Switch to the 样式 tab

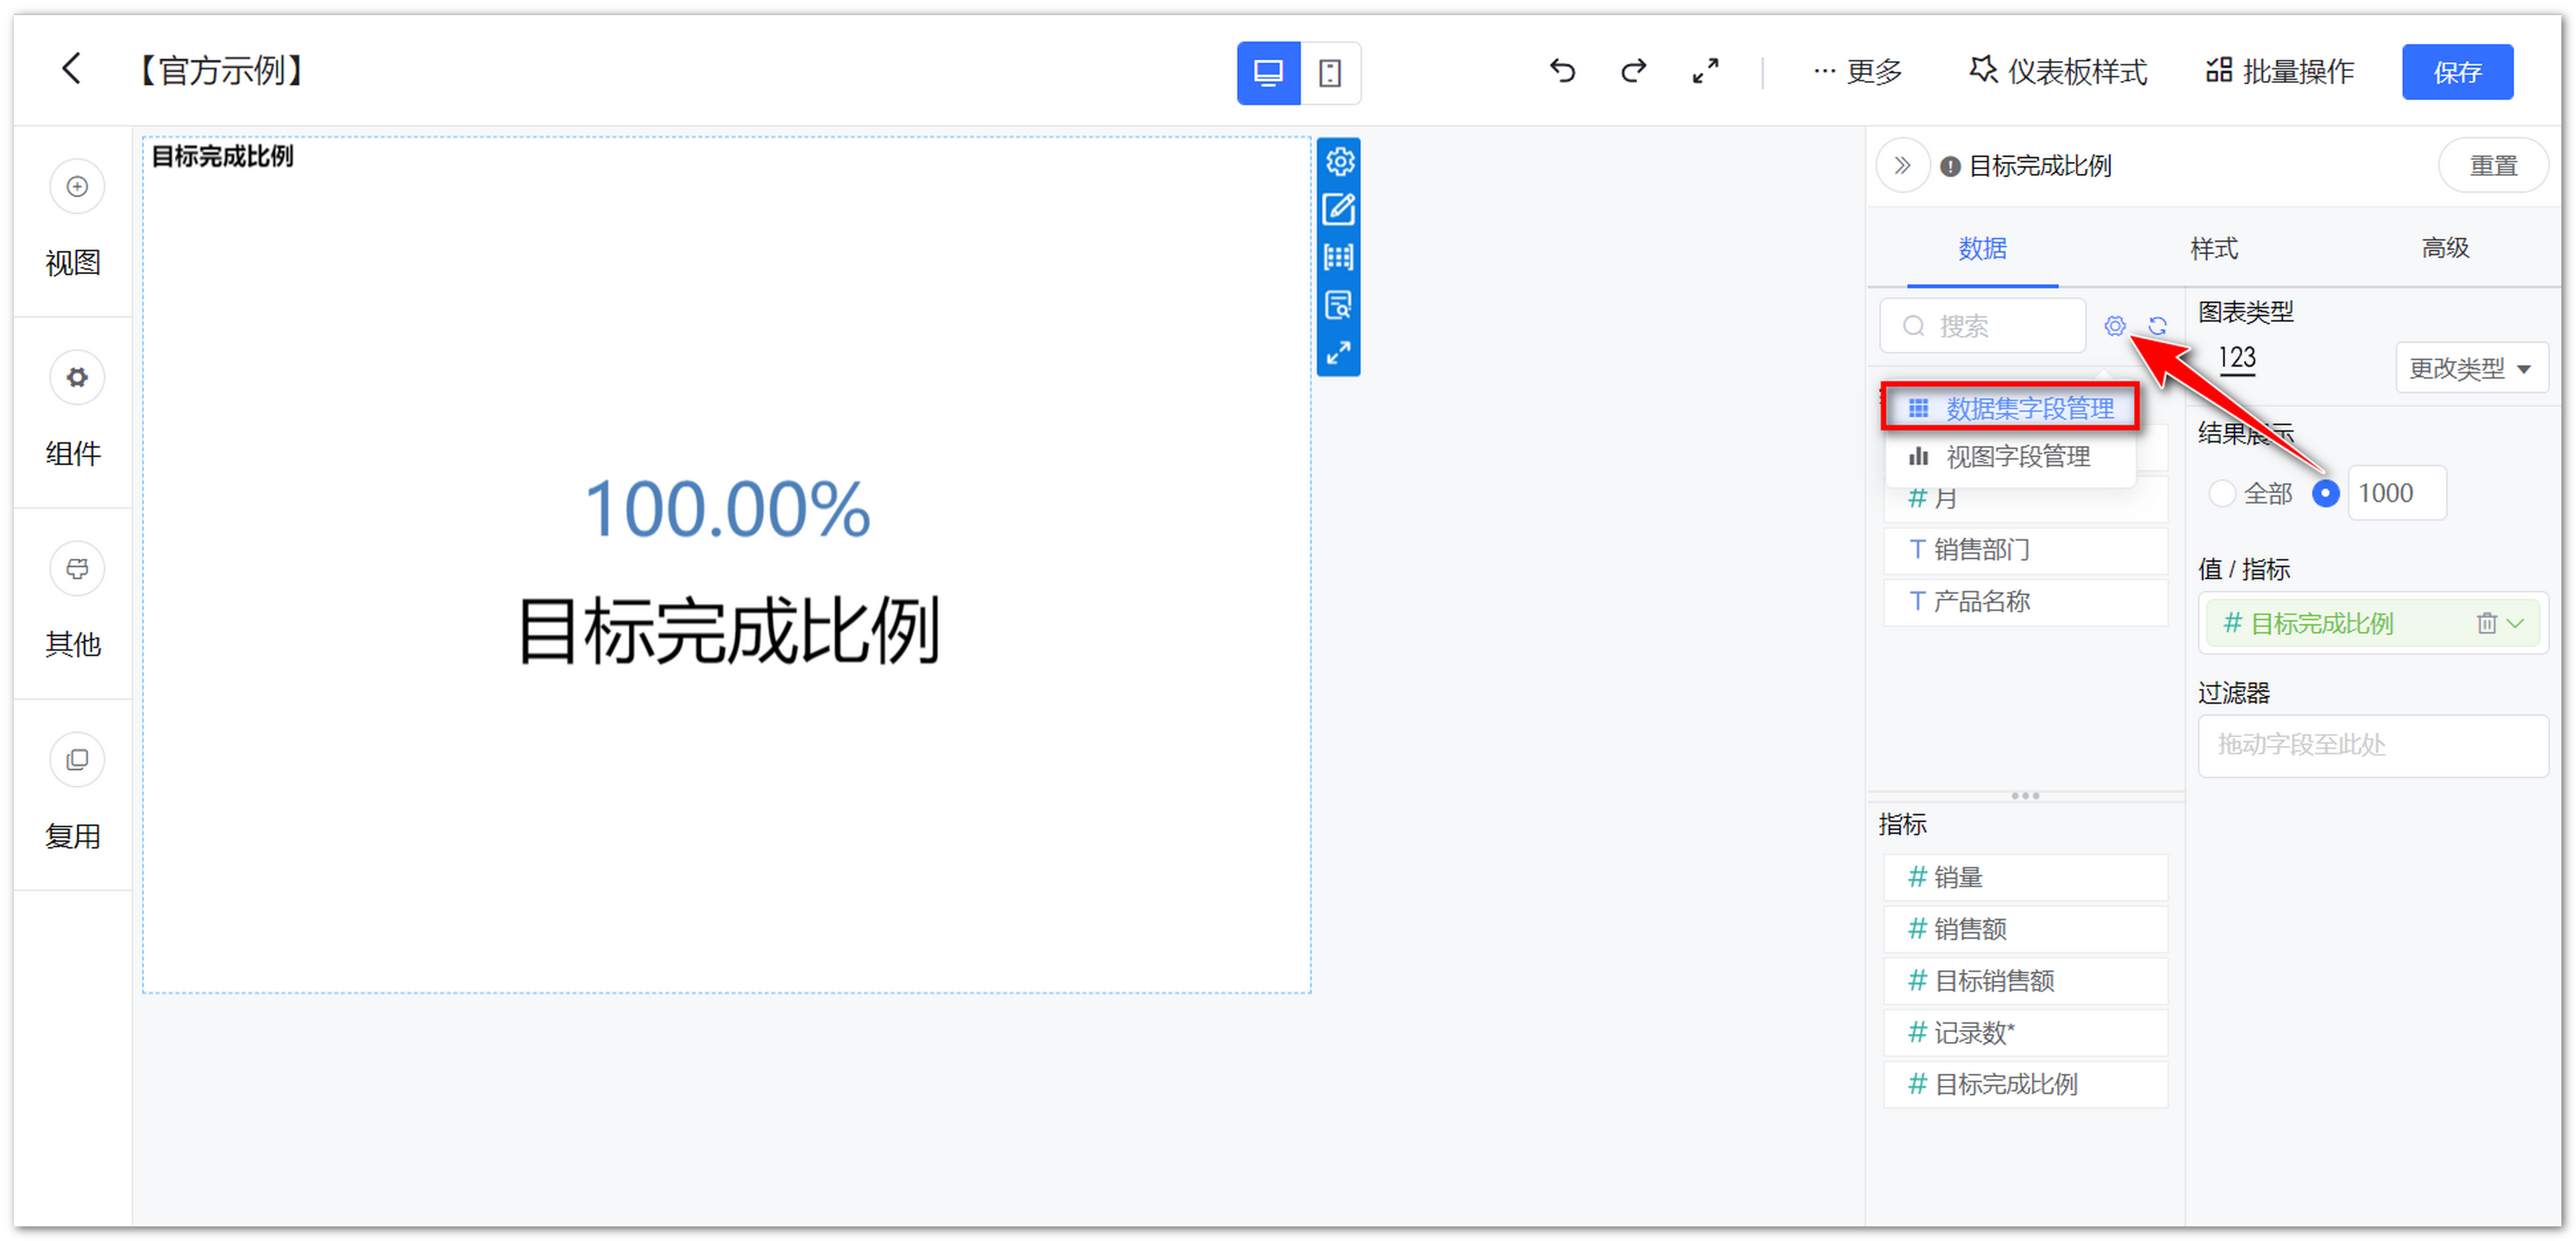[2213, 248]
